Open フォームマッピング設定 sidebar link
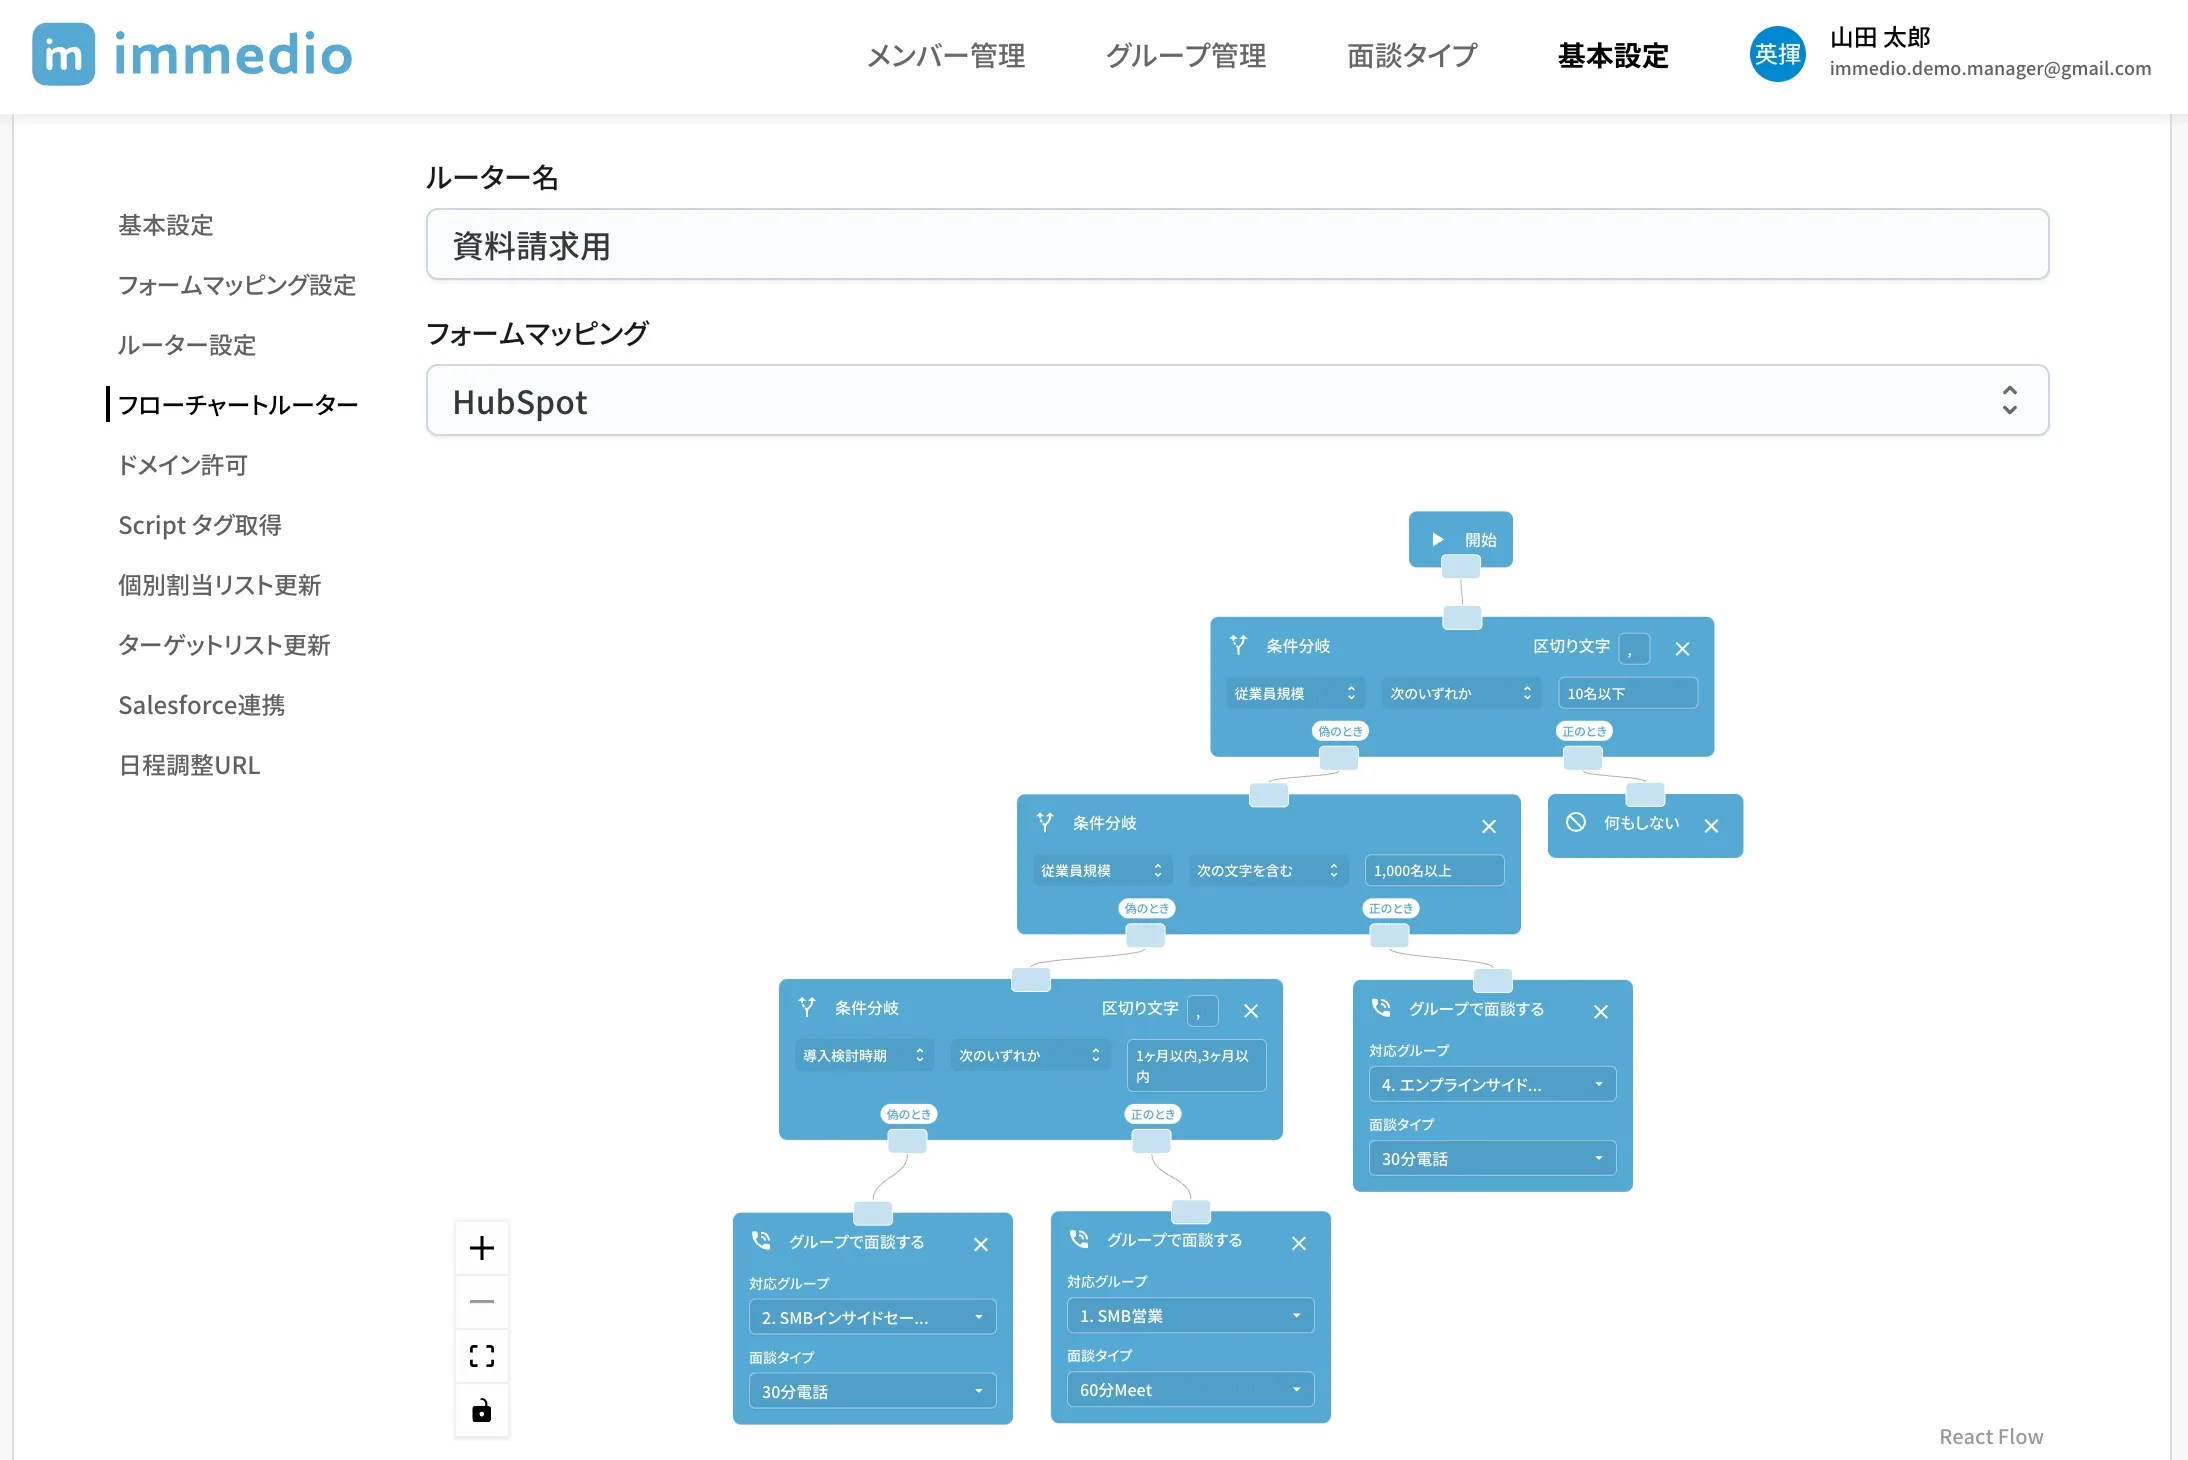The height and width of the screenshot is (1460, 2188). pyautogui.click(x=237, y=285)
